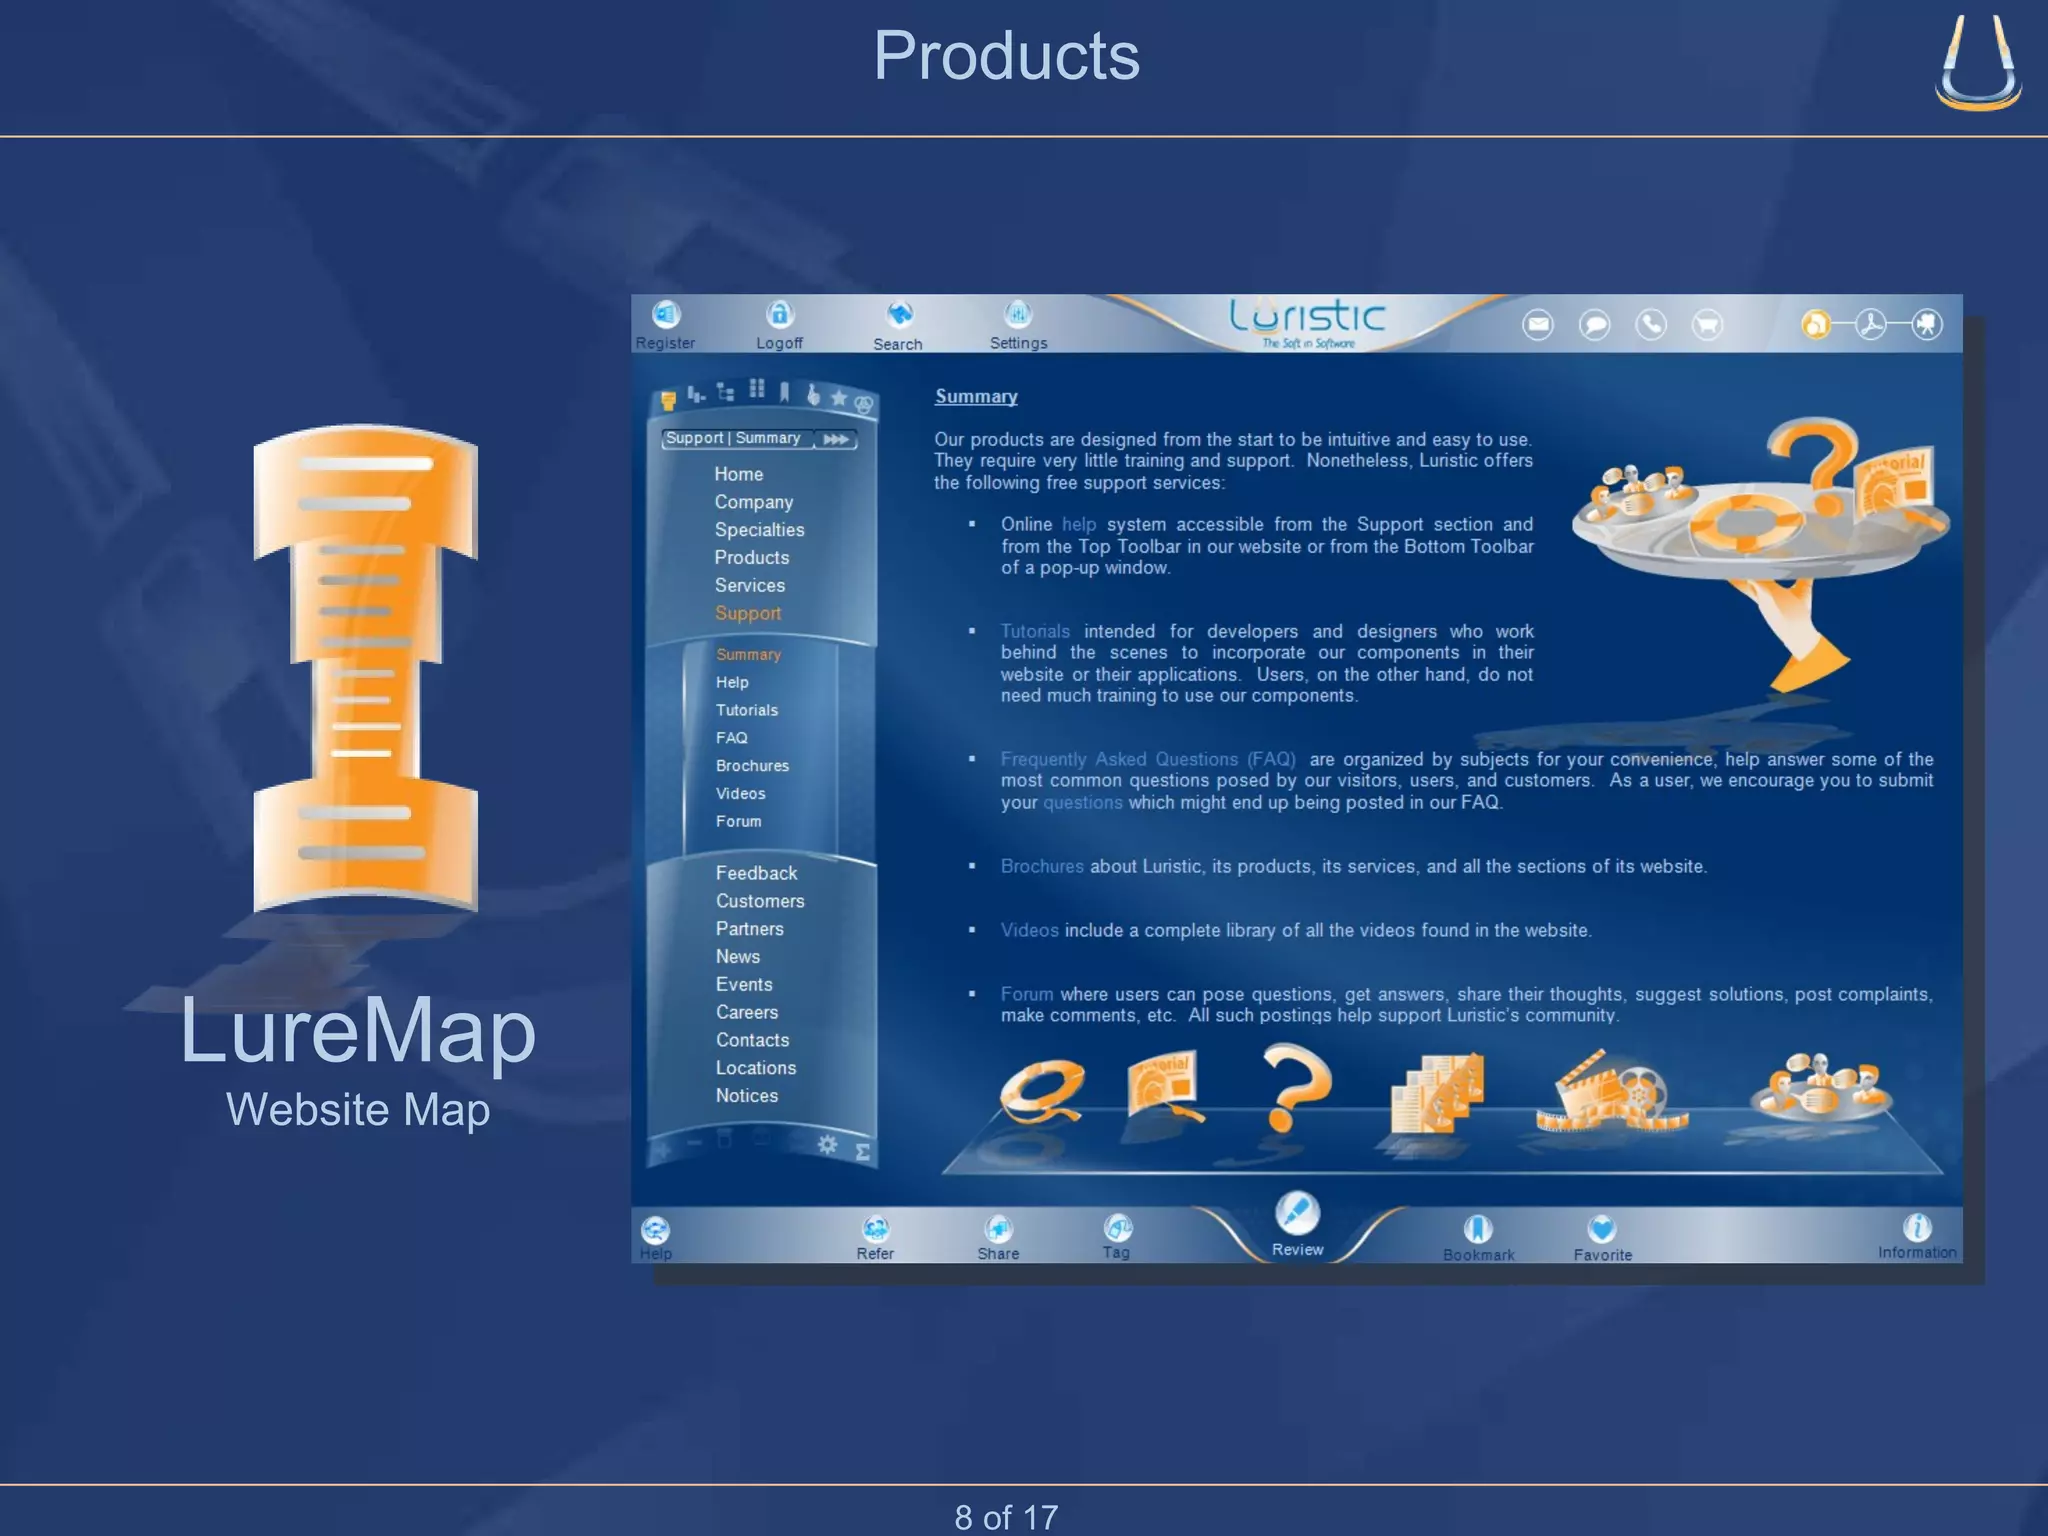This screenshot has width=2048, height=1536.
Task: Click the gear icon at sidebar bottom
Action: (827, 1145)
